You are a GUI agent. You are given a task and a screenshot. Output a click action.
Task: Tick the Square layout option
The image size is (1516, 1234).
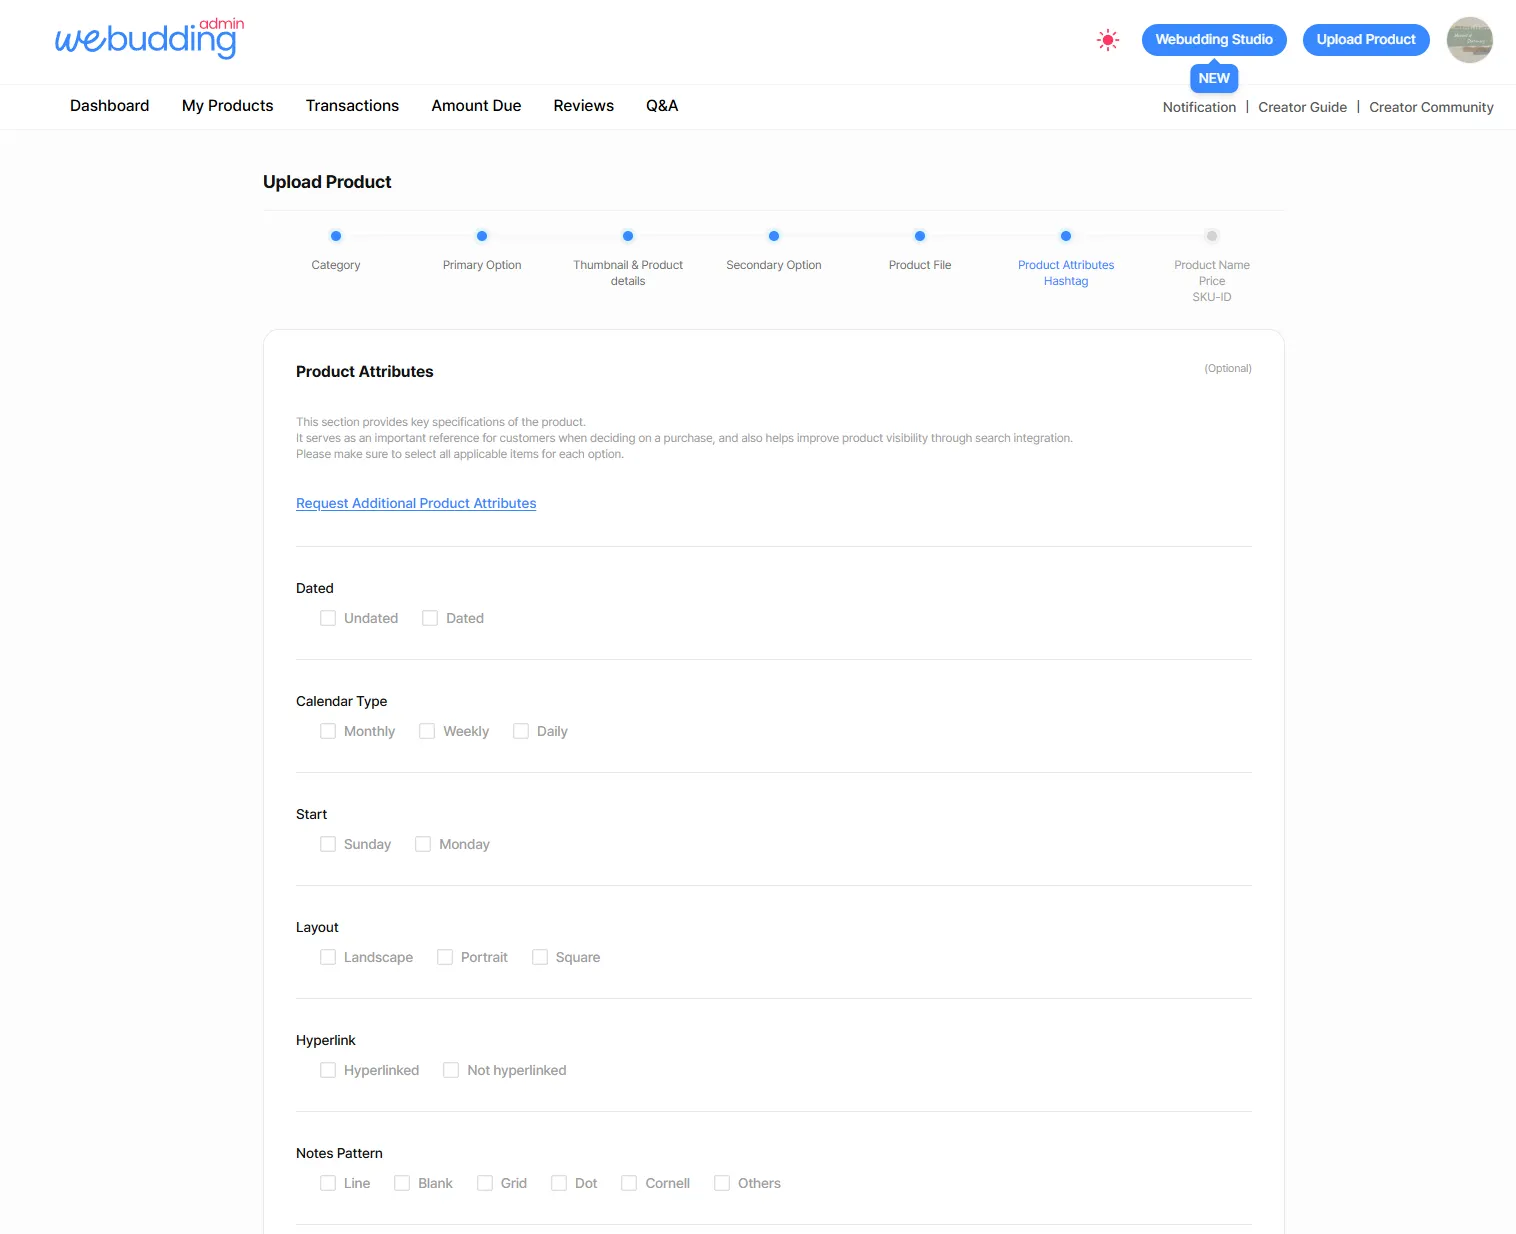click(x=540, y=957)
